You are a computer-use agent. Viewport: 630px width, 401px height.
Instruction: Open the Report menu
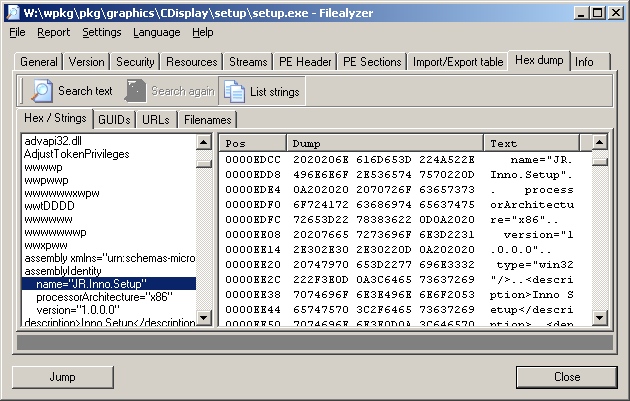53,32
